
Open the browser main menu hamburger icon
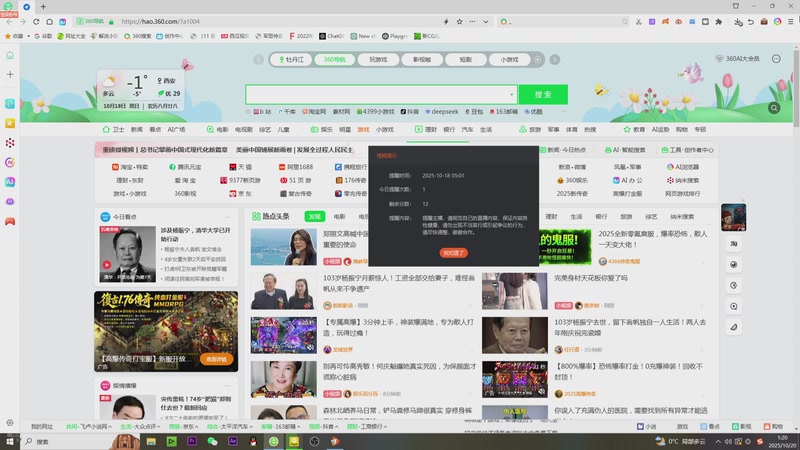[790, 22]
